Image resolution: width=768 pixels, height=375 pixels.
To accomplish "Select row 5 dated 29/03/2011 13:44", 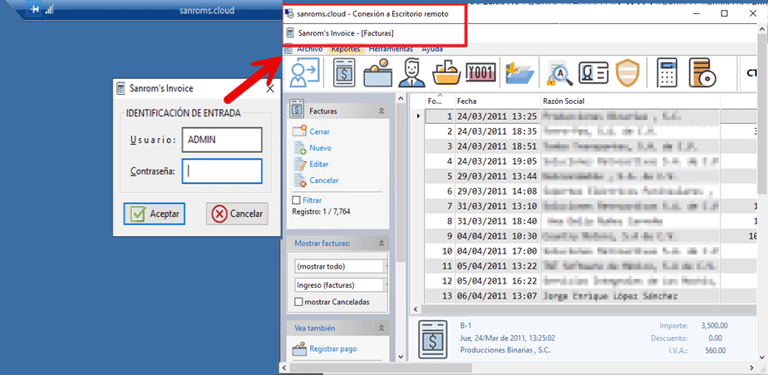I will pyautogui.click(x=591, y=175).
